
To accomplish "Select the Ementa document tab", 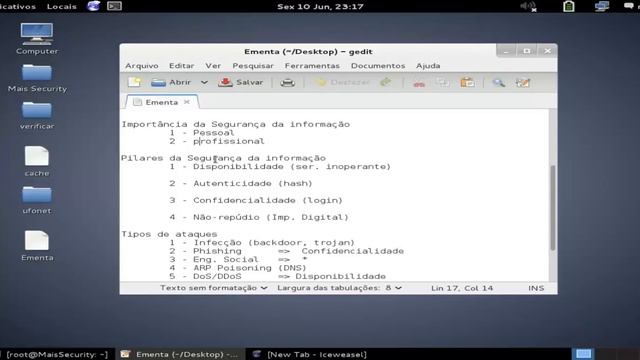I will pos(161,102).
